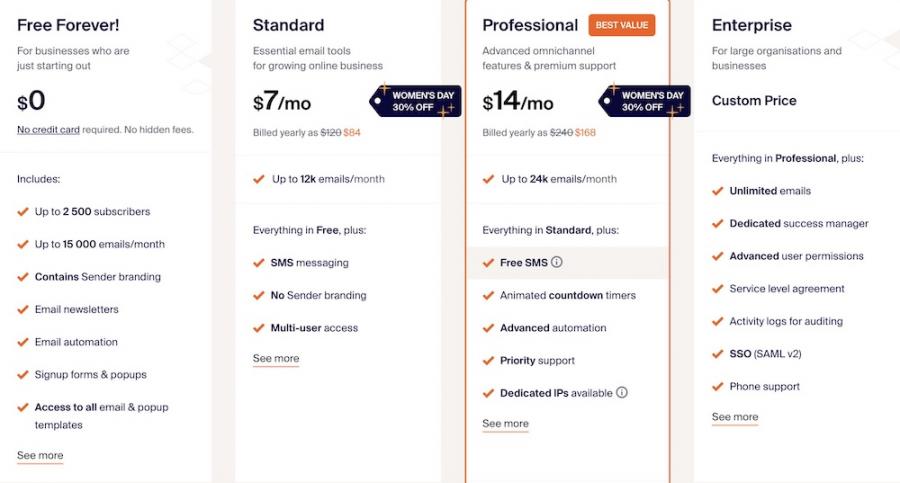Screen dimensions: 900x483
Task: Click the checkmark beside Unlimited emails
Action: (x=717, y=191)
